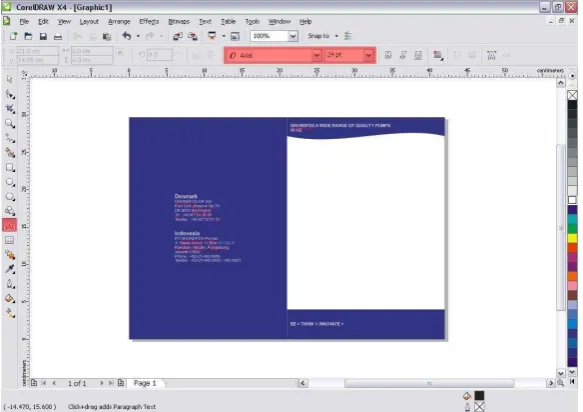Select the Basic Shapes tool
Screen dimensions: 583x412
click(x=10, y=211)
